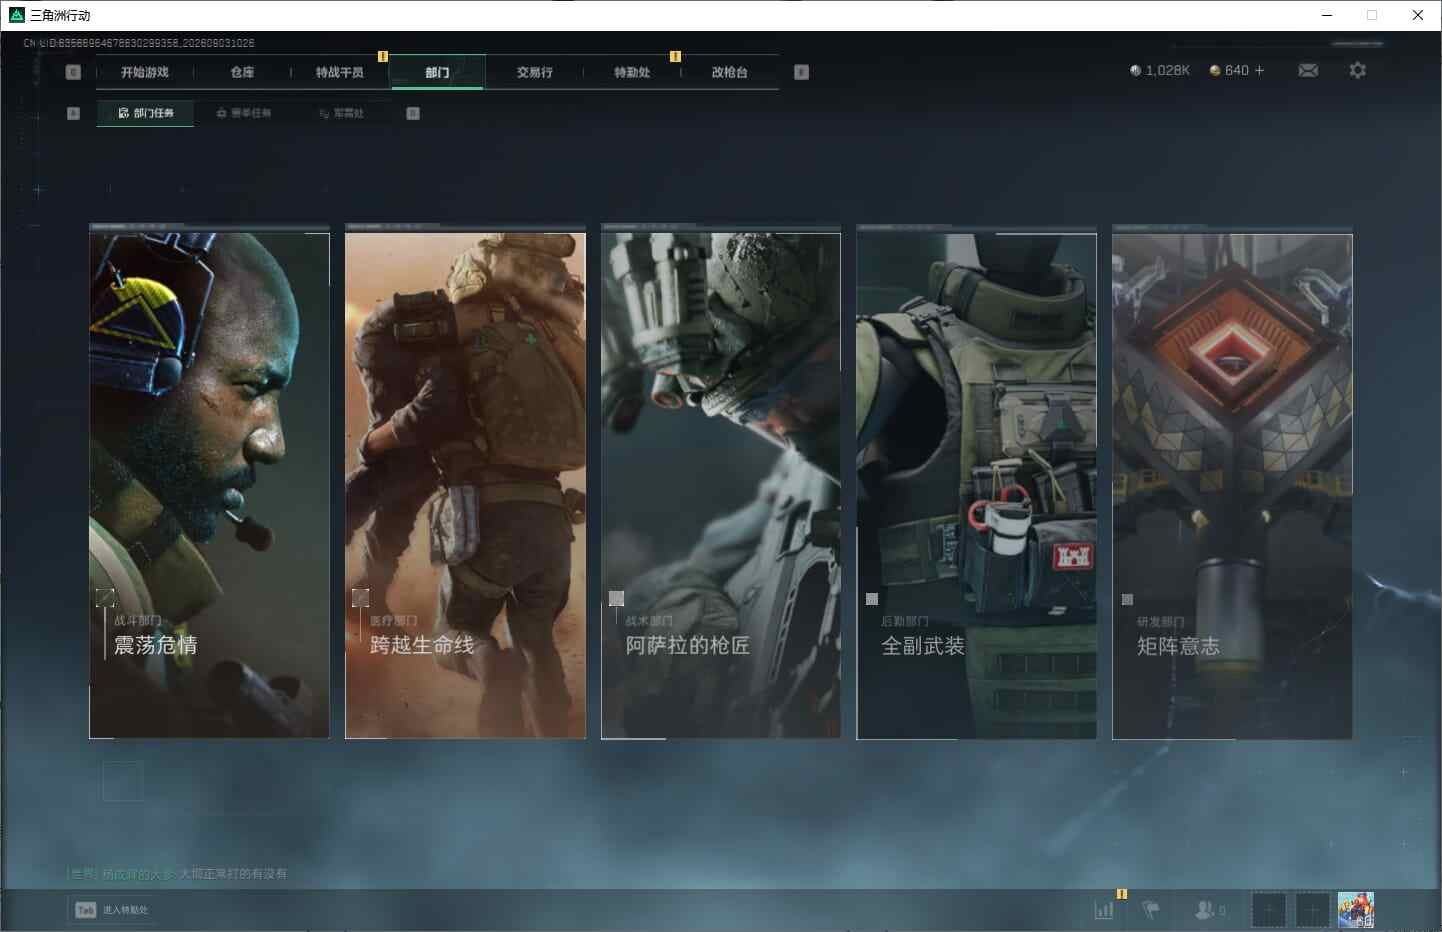Screen dimensions: 1442x932
Task: Click the silver currency icon beside 1,028K
Action: pos(1135,71)
